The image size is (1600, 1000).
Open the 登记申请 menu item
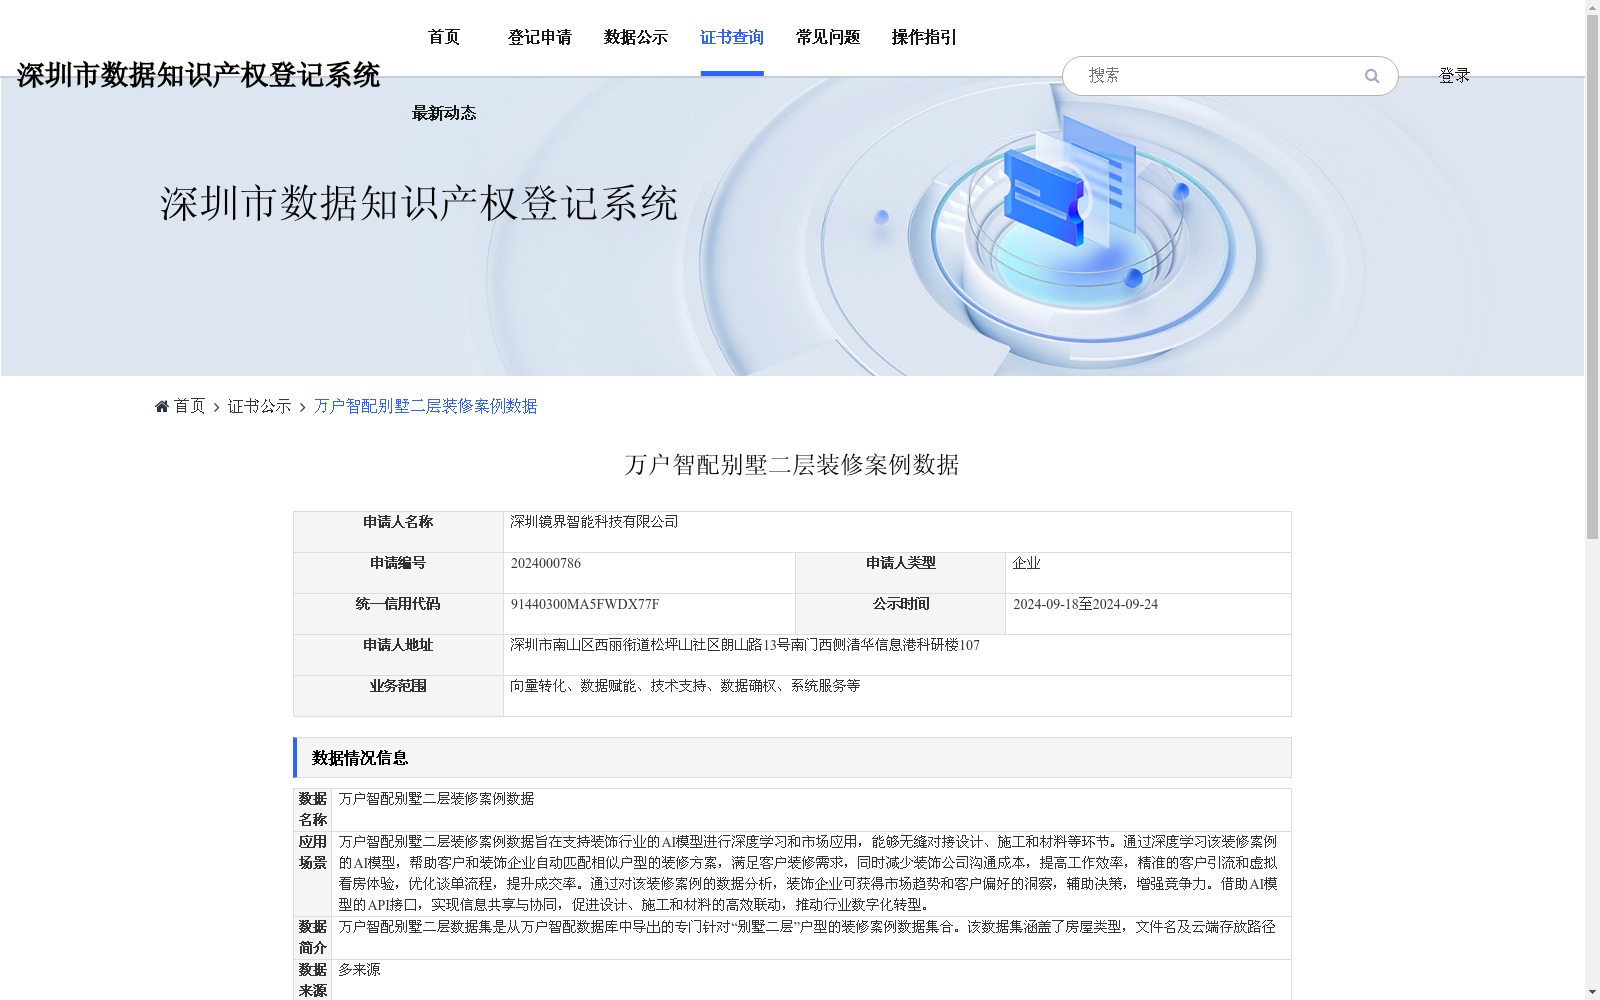[x=540, y=37]
